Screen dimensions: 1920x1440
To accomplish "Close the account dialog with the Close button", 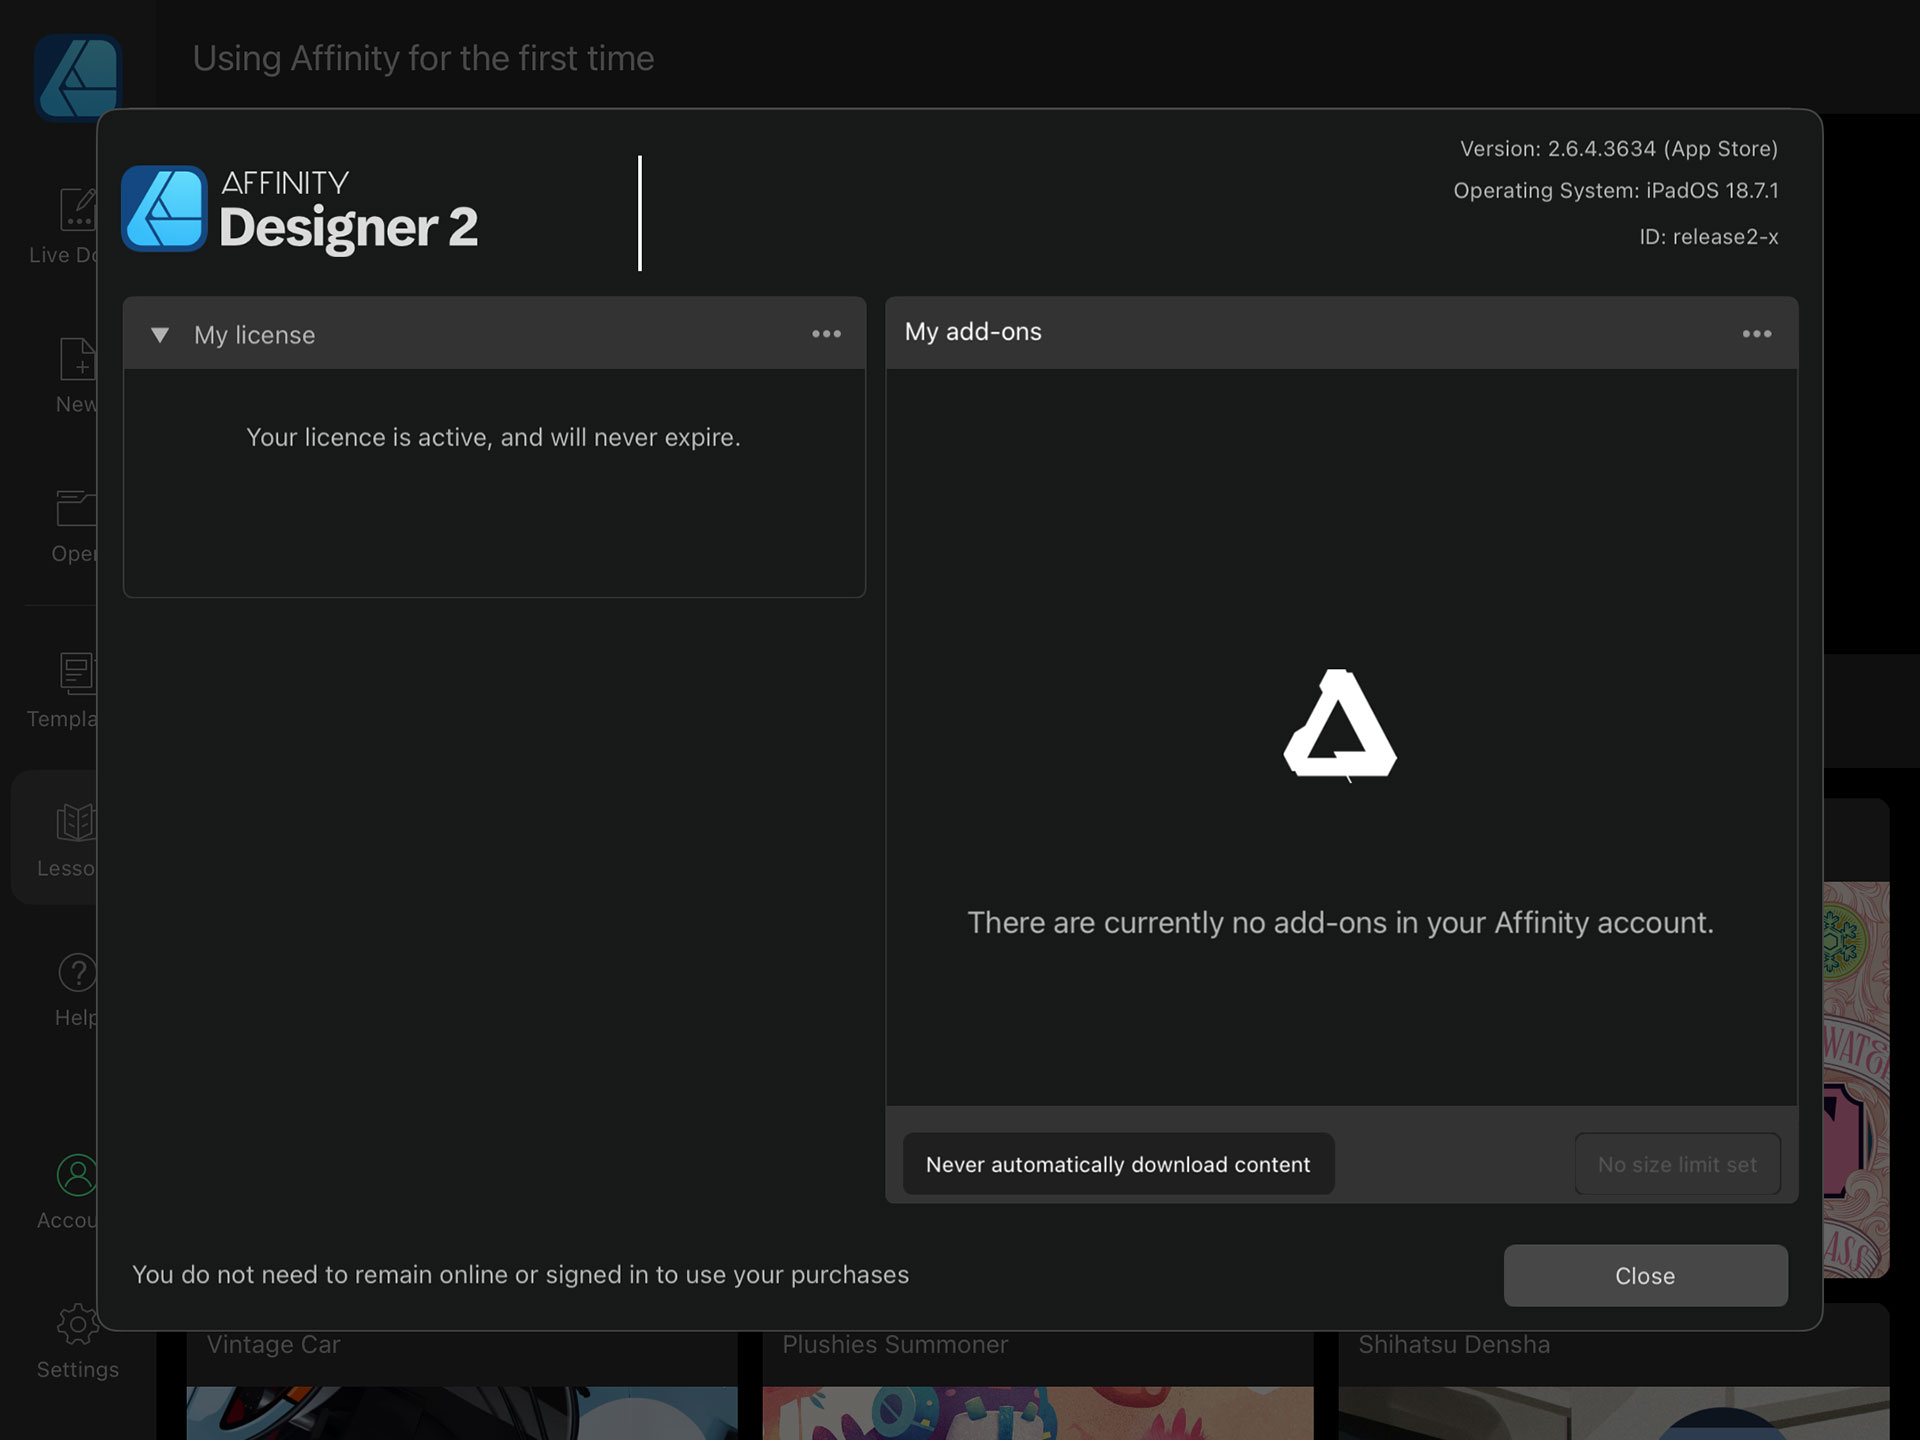I will 1645,1275.
